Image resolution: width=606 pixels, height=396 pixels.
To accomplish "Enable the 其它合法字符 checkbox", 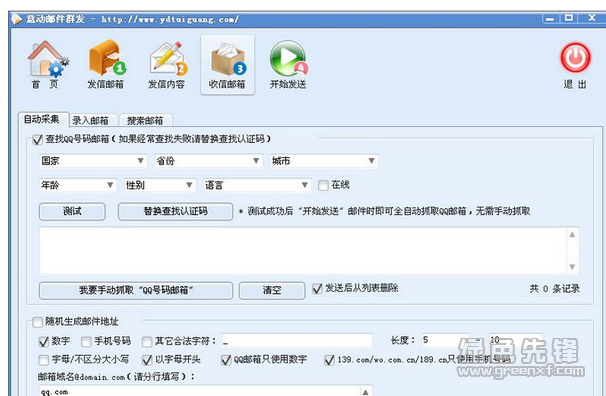I will pyautogui.click(x=147, y=342).
